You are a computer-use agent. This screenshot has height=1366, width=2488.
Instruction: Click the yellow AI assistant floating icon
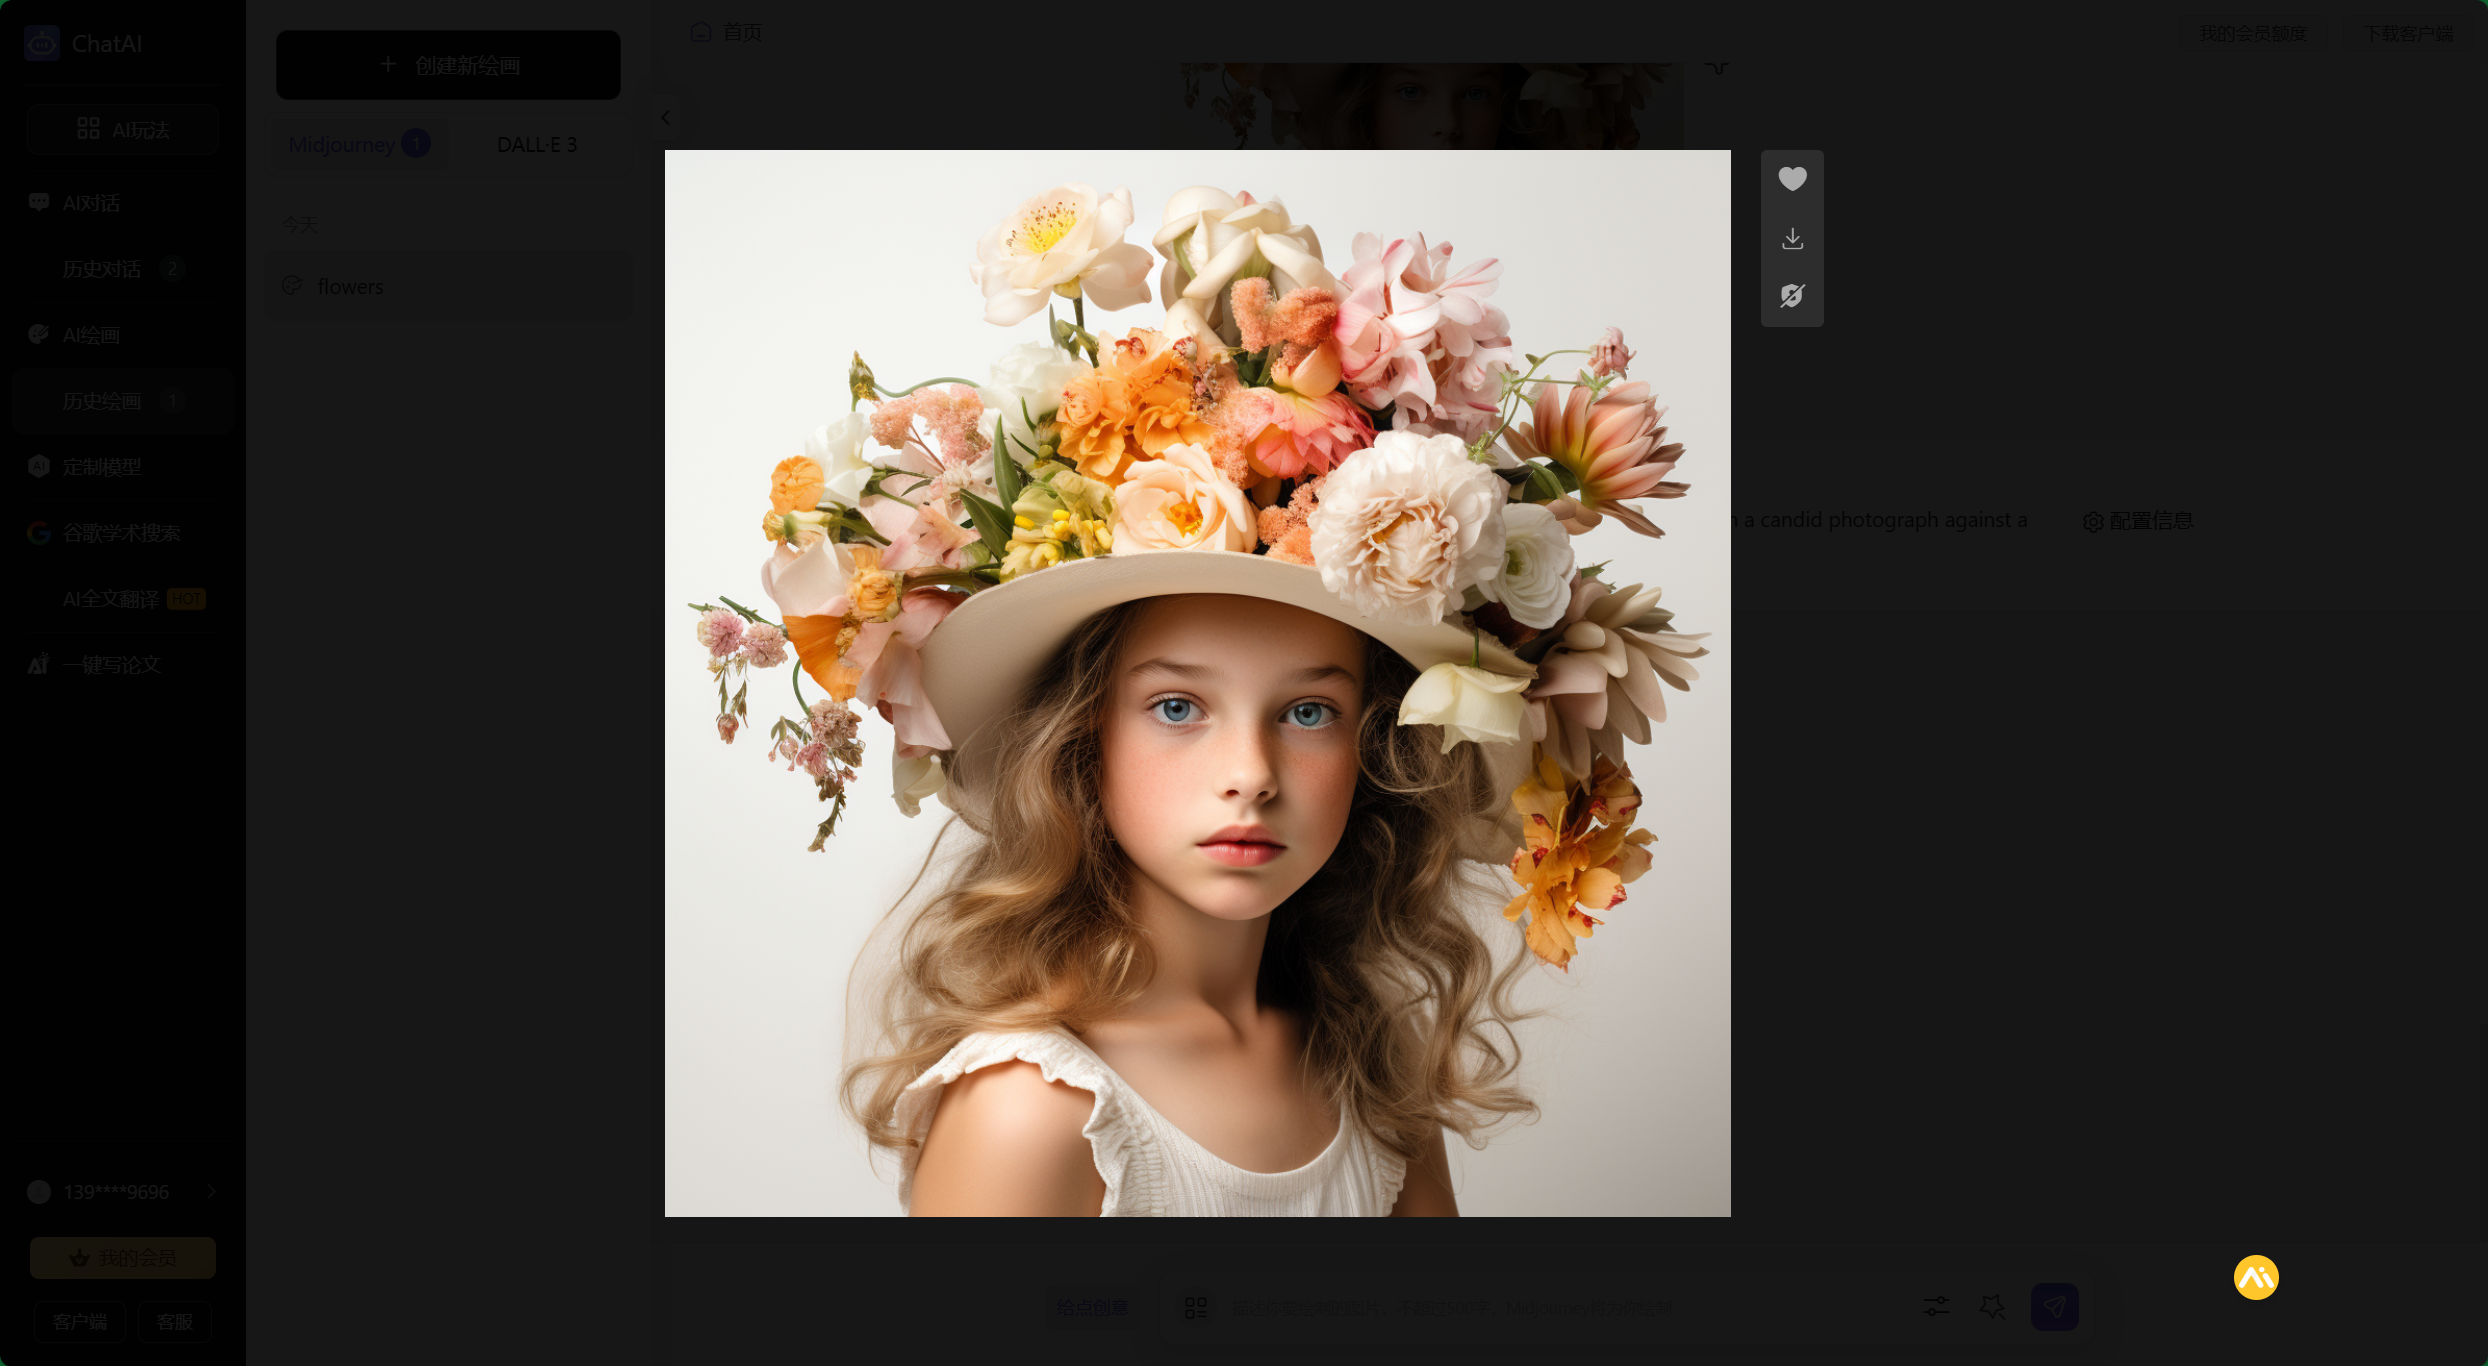[2256, 1277]
